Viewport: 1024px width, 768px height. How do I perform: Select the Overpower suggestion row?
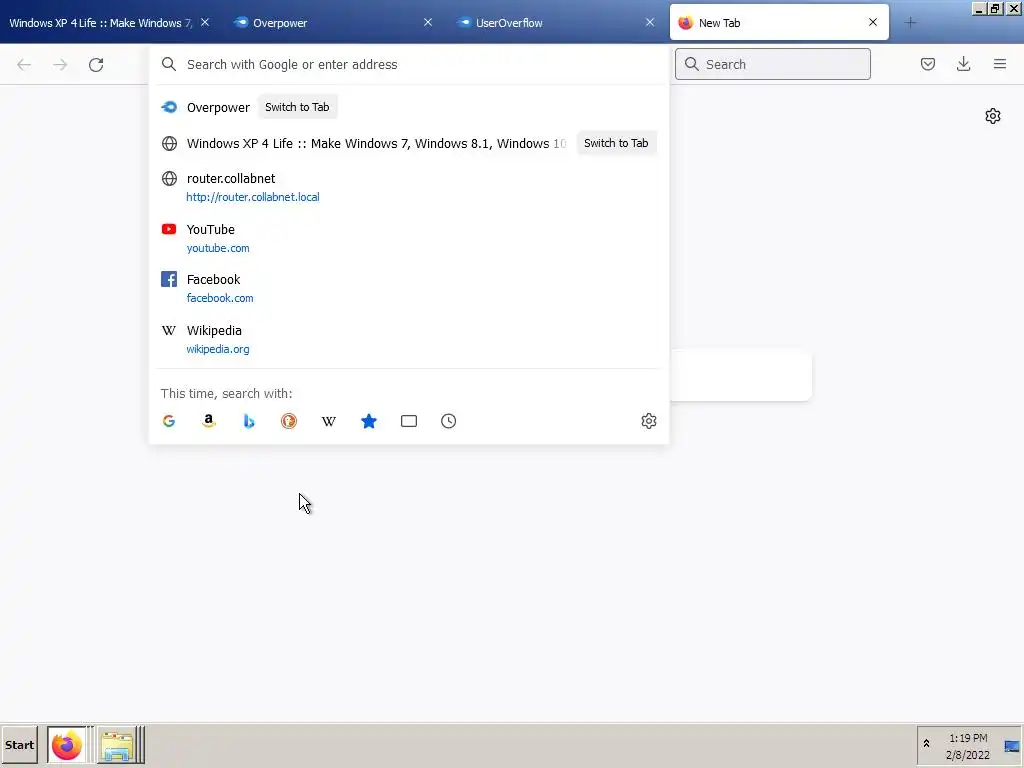tap(409, 107)
